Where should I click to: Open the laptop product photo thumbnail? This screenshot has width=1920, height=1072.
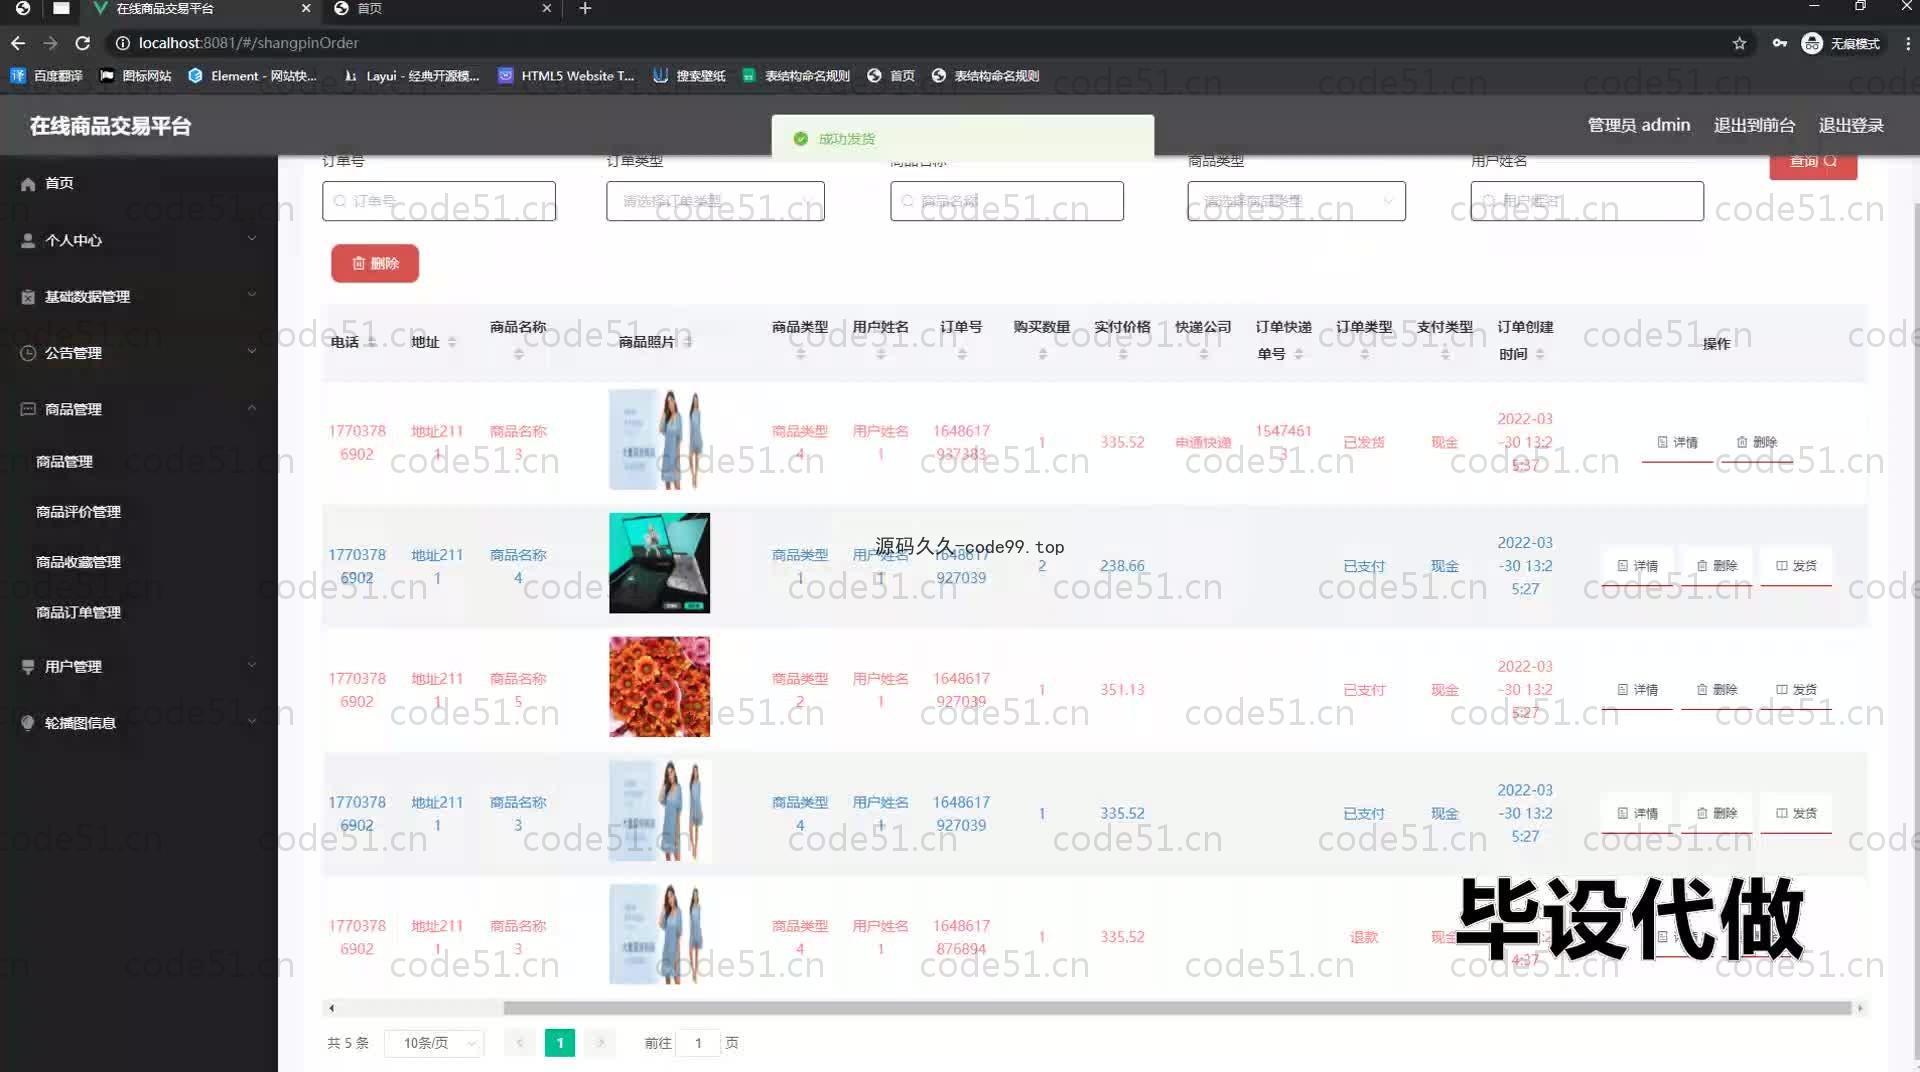660,563
